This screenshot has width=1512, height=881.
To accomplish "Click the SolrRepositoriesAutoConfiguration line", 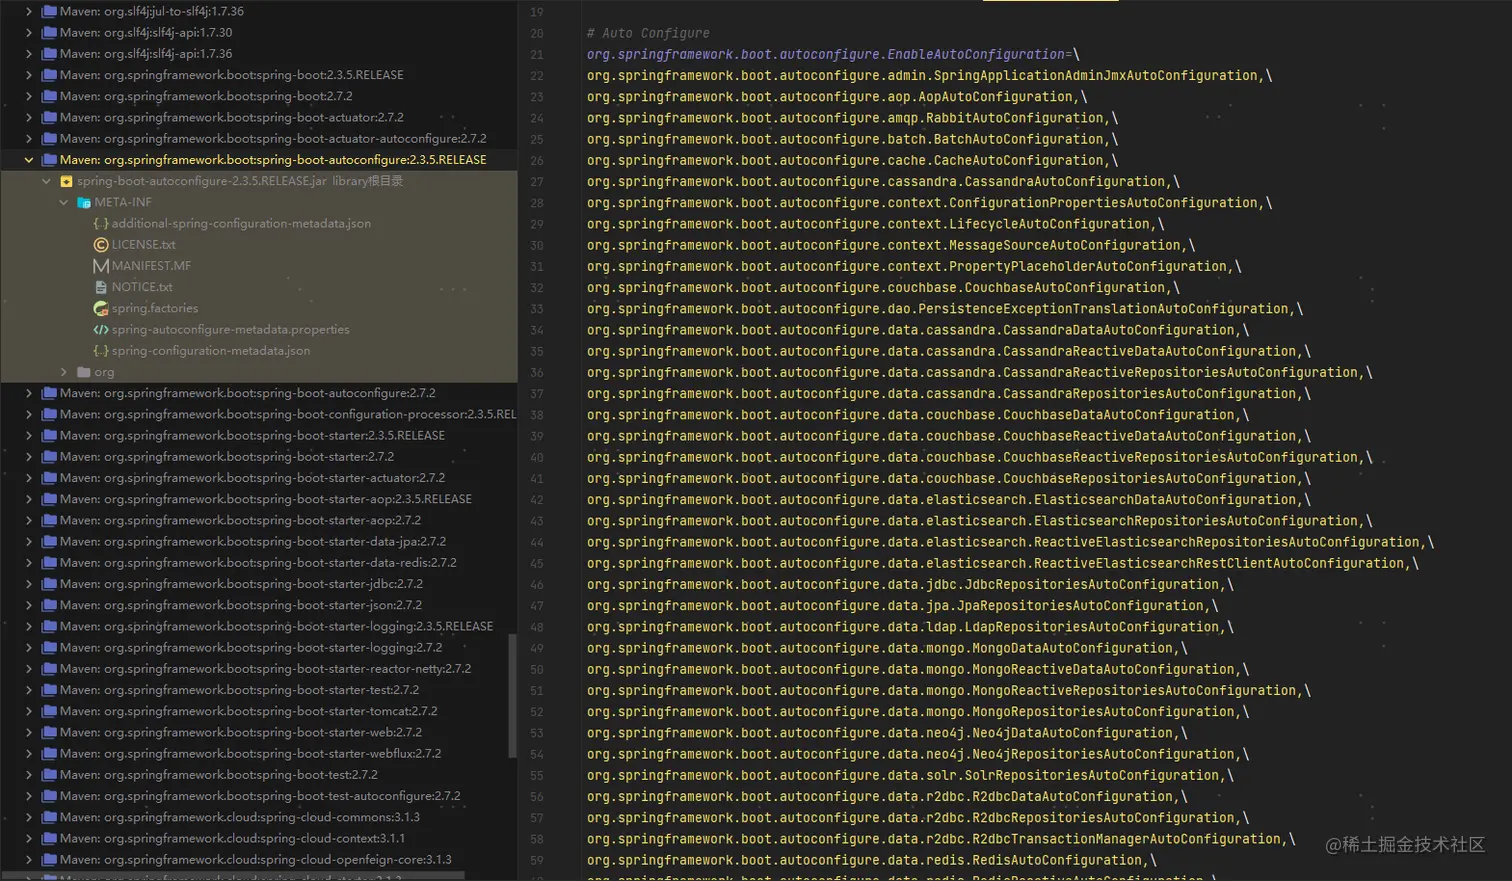I will tap(910, 775).
